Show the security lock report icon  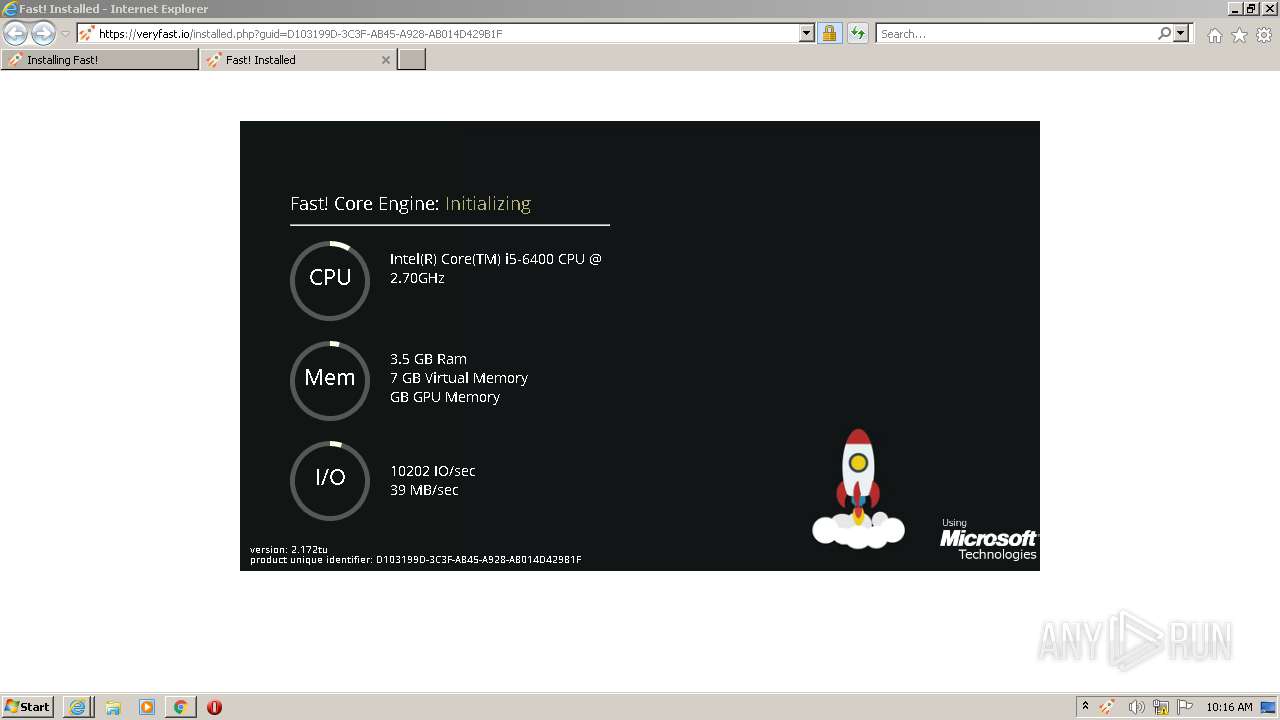[829, 33]
